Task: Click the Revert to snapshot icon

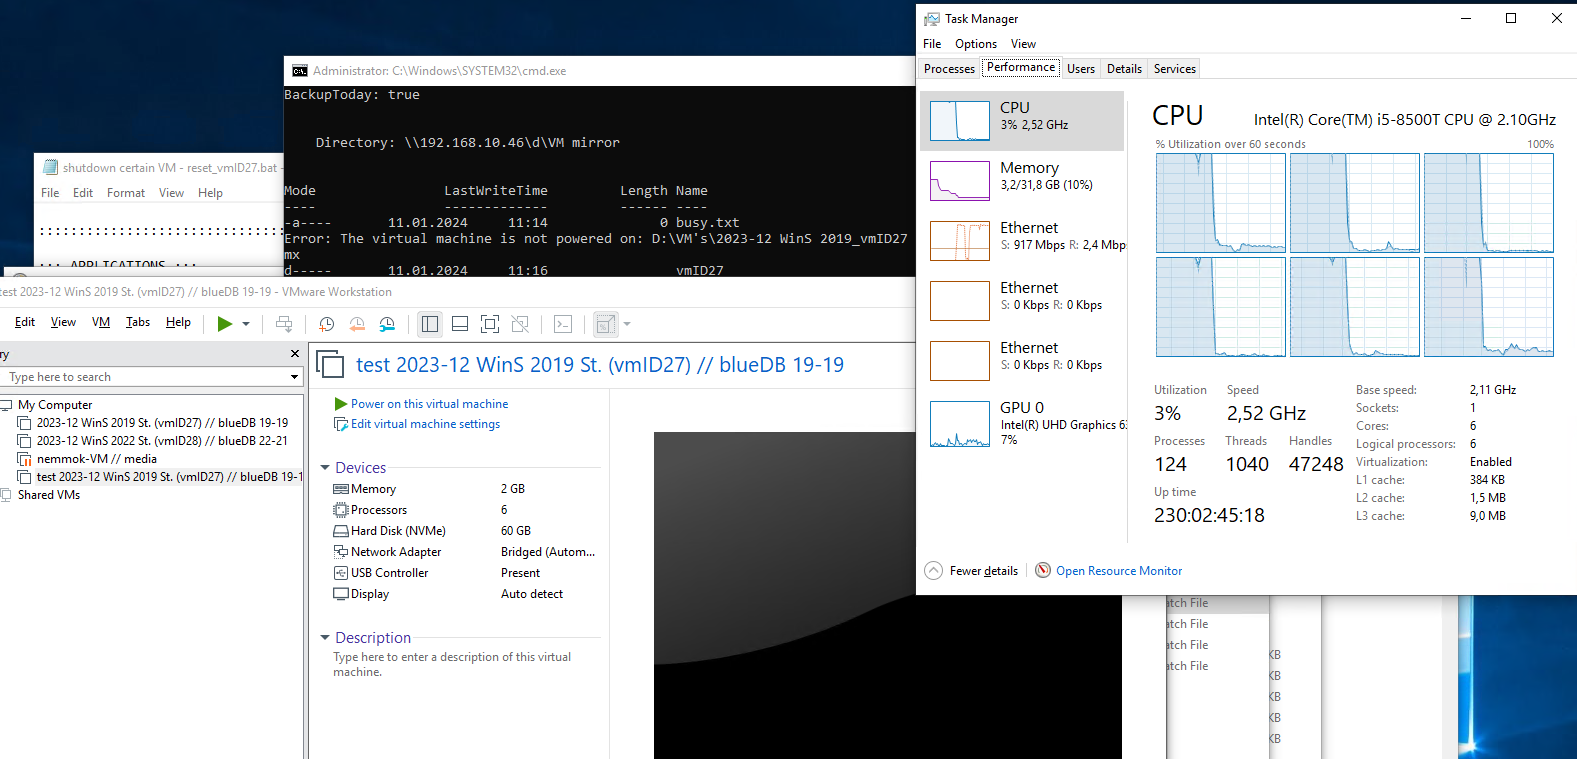Action: click(357, 324)
